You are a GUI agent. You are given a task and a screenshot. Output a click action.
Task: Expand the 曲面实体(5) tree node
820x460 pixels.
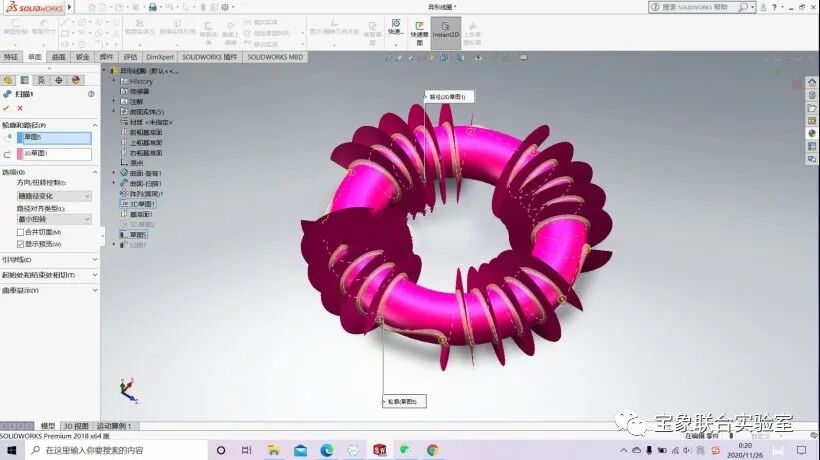click(x=114, y=111)
